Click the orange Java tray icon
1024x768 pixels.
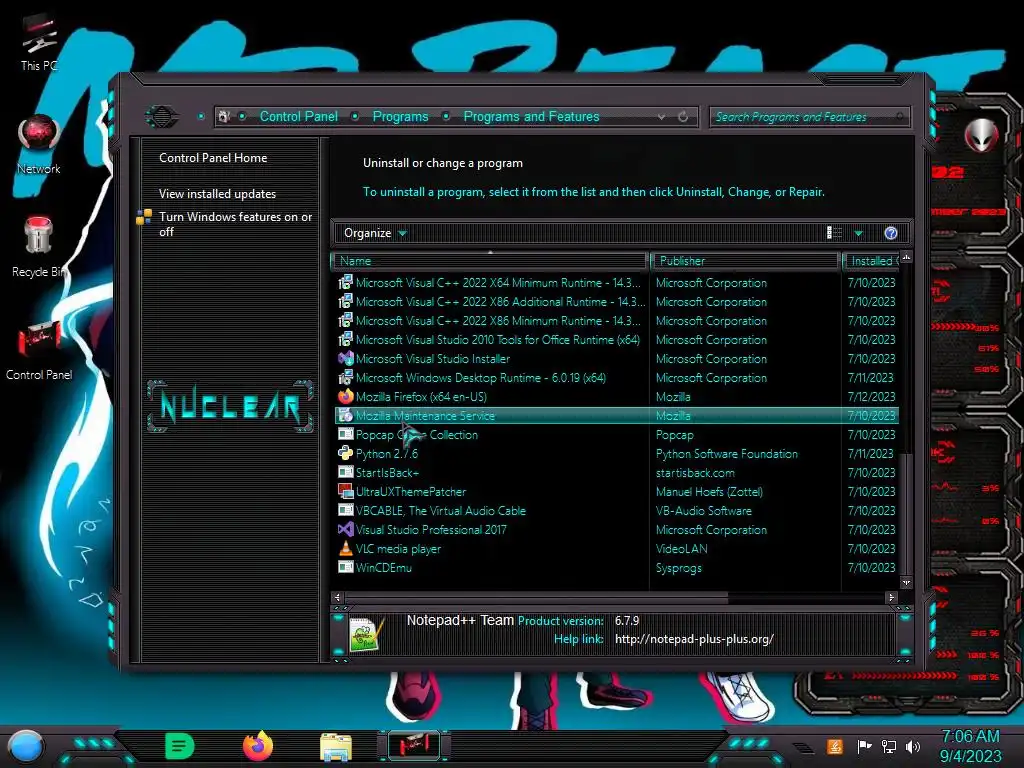[835, 746]
